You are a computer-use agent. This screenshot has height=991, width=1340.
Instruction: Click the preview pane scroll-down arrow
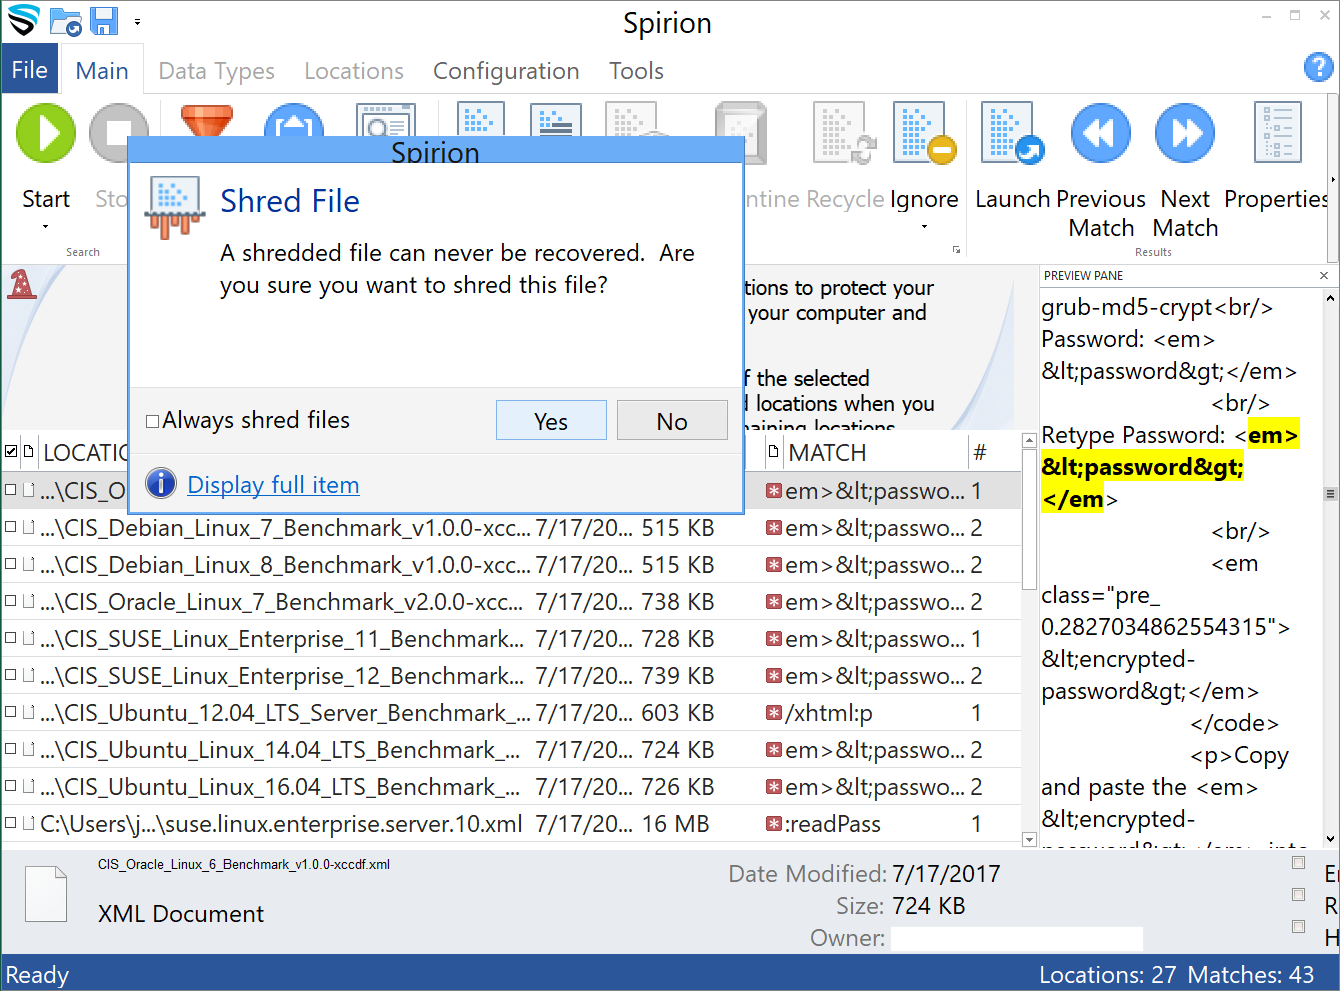pos(1330,839)
